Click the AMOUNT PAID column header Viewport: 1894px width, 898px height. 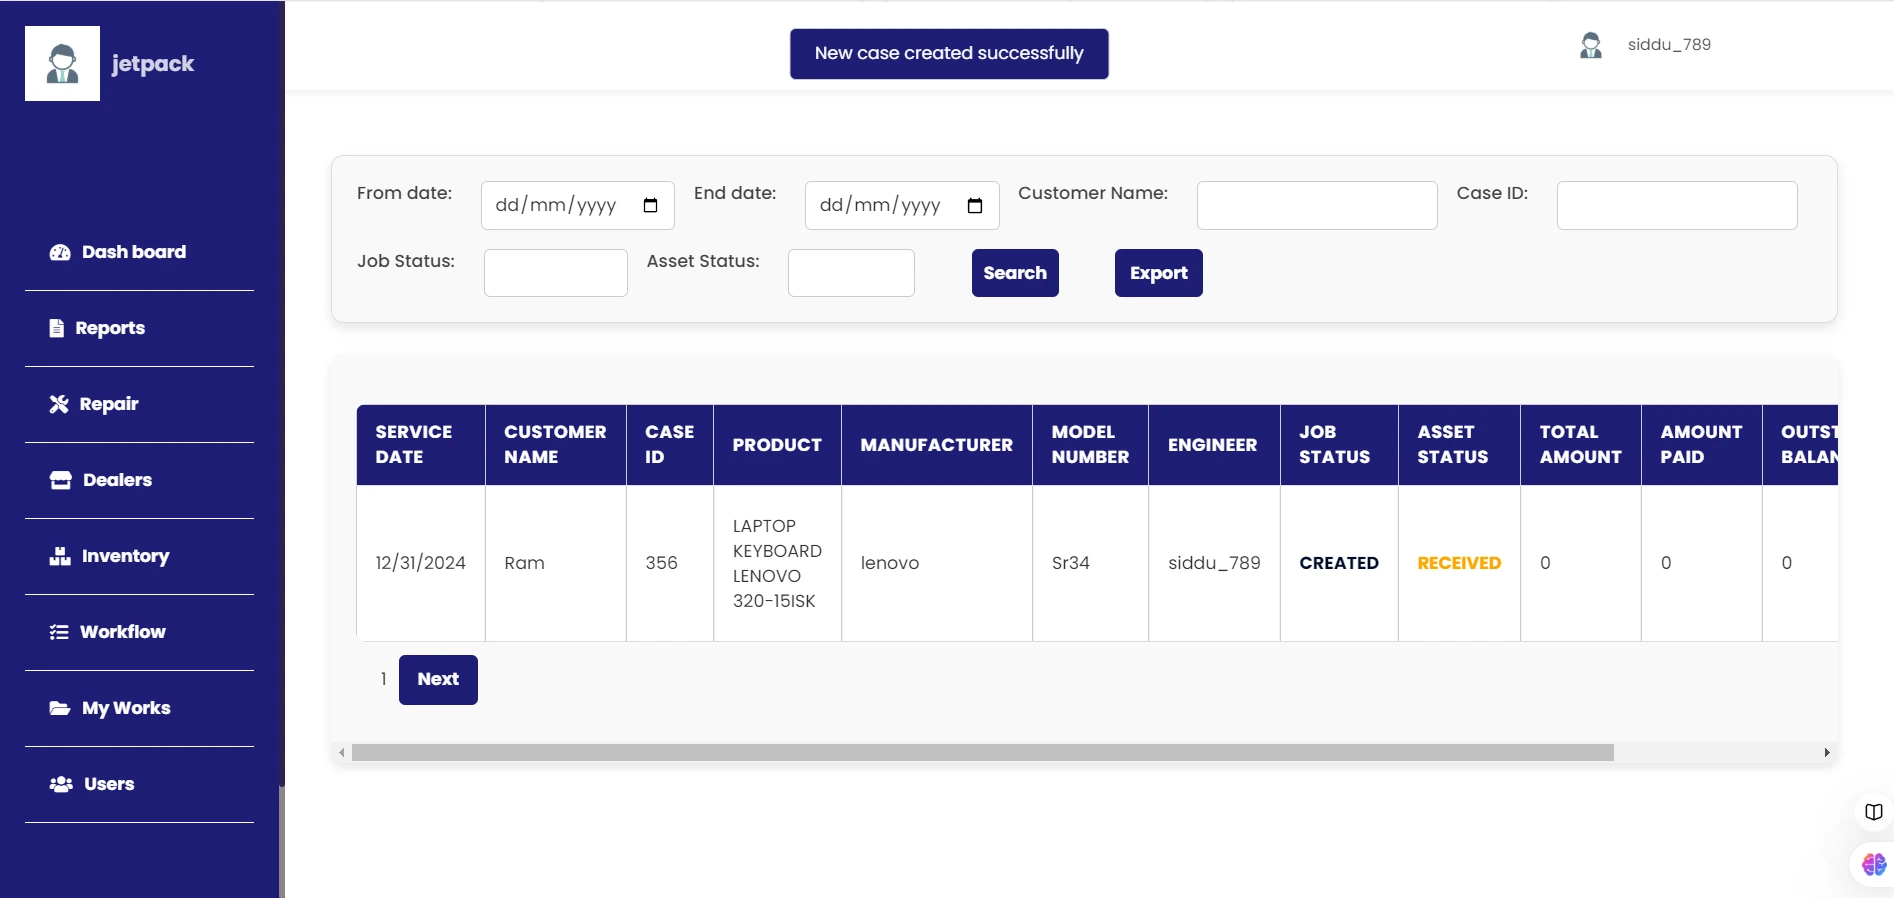(x=1702, y=445)
